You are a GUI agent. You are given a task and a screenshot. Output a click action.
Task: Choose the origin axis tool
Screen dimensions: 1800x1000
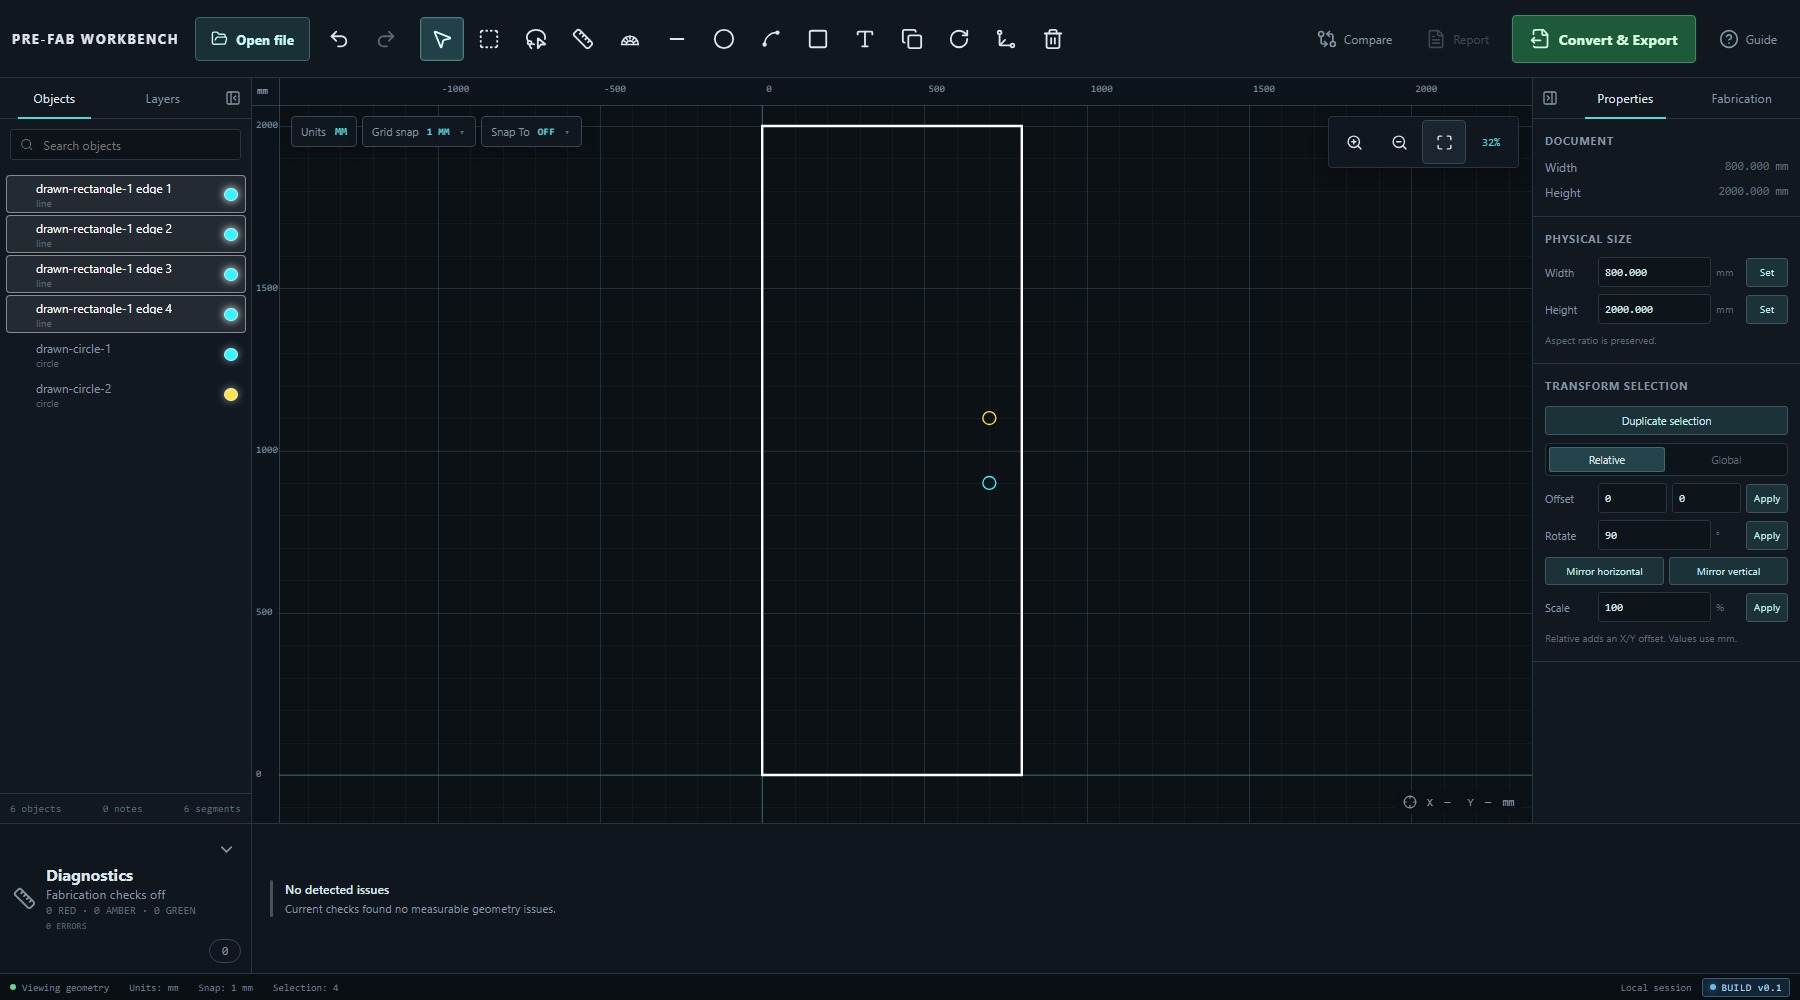tap(1006, 40)
